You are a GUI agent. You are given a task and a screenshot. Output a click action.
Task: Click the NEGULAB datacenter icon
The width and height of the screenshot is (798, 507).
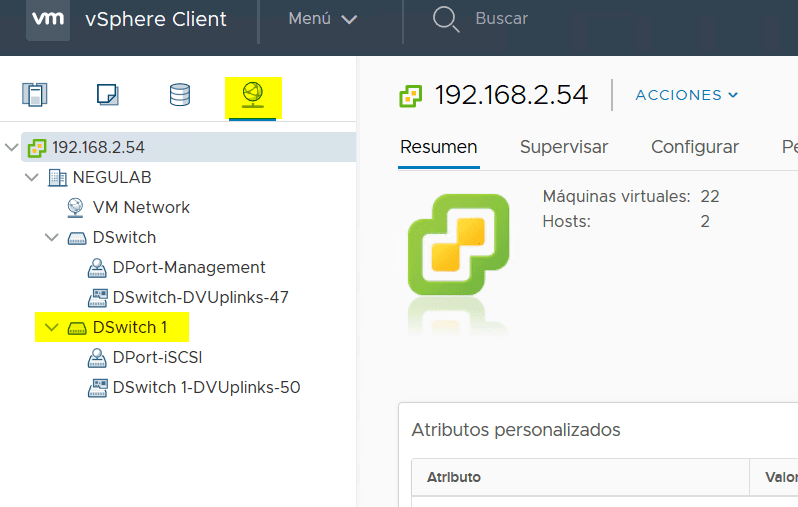[x=57, y=178]
